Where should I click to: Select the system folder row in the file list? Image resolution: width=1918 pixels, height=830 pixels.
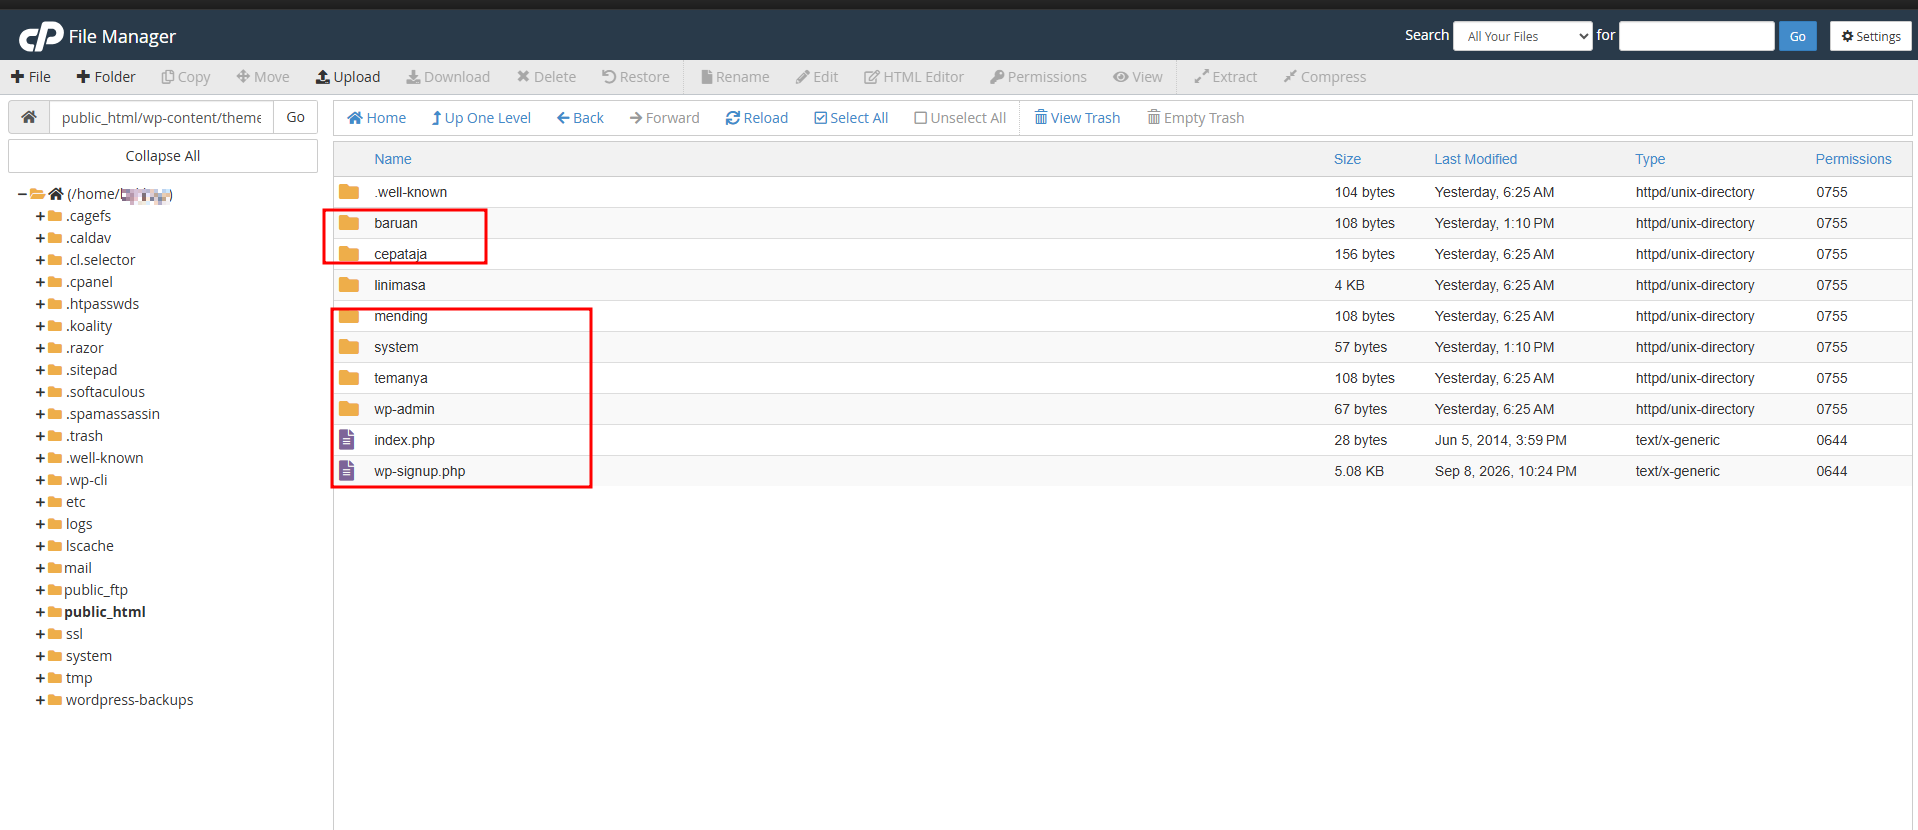(x=1122, y=347)
